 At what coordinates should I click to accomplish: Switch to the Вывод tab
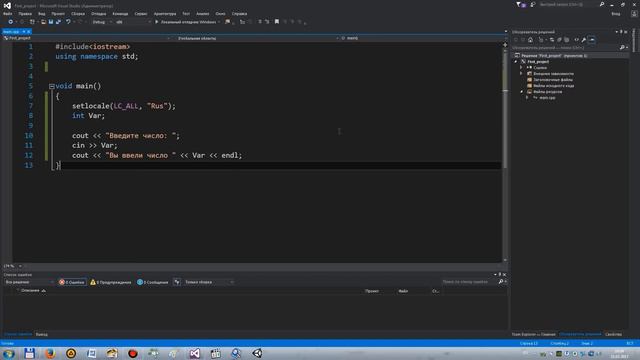(x=42, y=334)
